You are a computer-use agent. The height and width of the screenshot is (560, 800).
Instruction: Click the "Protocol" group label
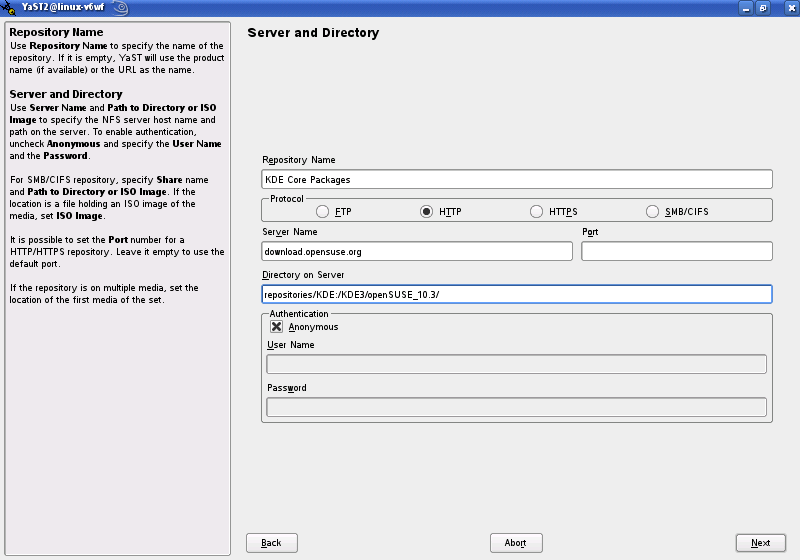287,198
